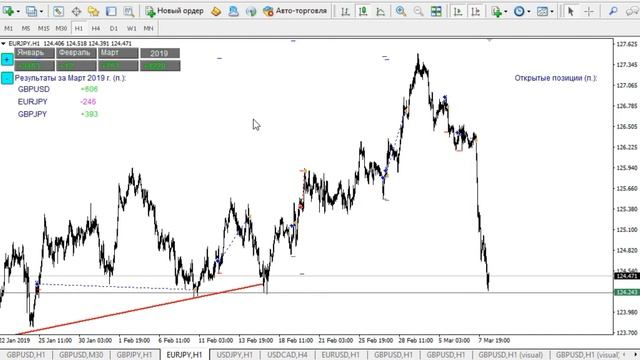Set timeframe to H4
Image resolution: width=640 pixels, height=360 pixels.
tap(96, 29)
